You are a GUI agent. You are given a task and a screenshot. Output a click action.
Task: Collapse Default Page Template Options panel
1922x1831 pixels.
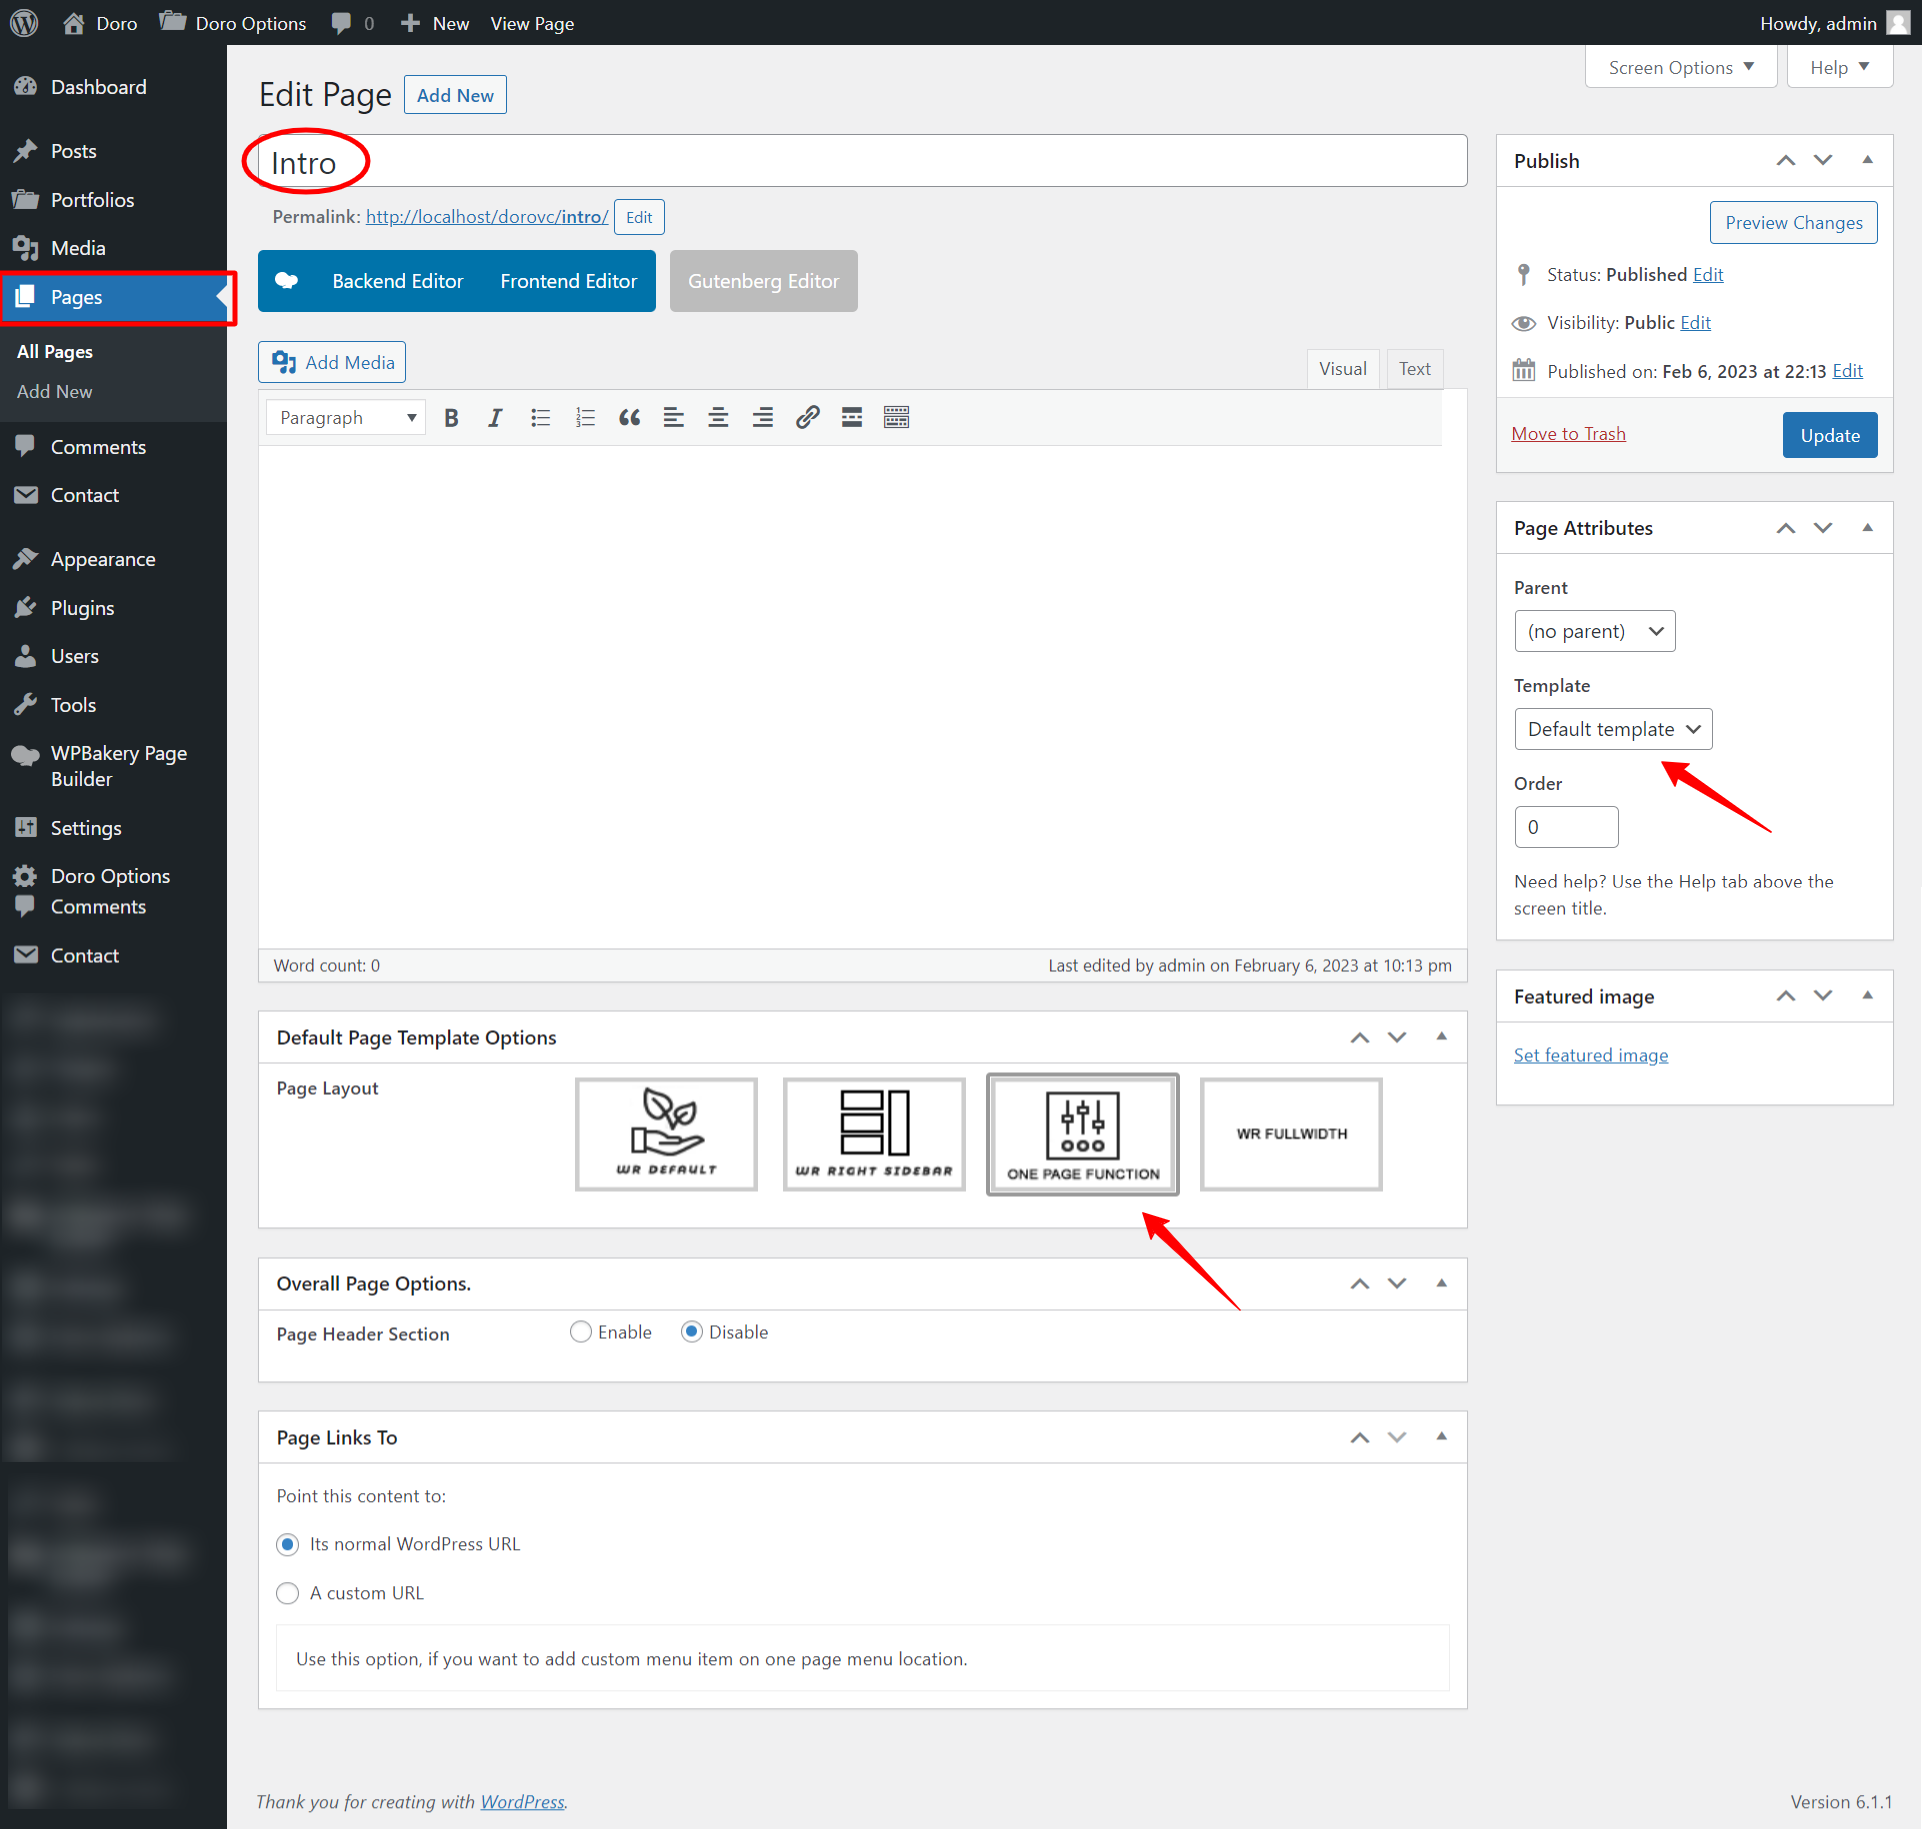1441,1036
